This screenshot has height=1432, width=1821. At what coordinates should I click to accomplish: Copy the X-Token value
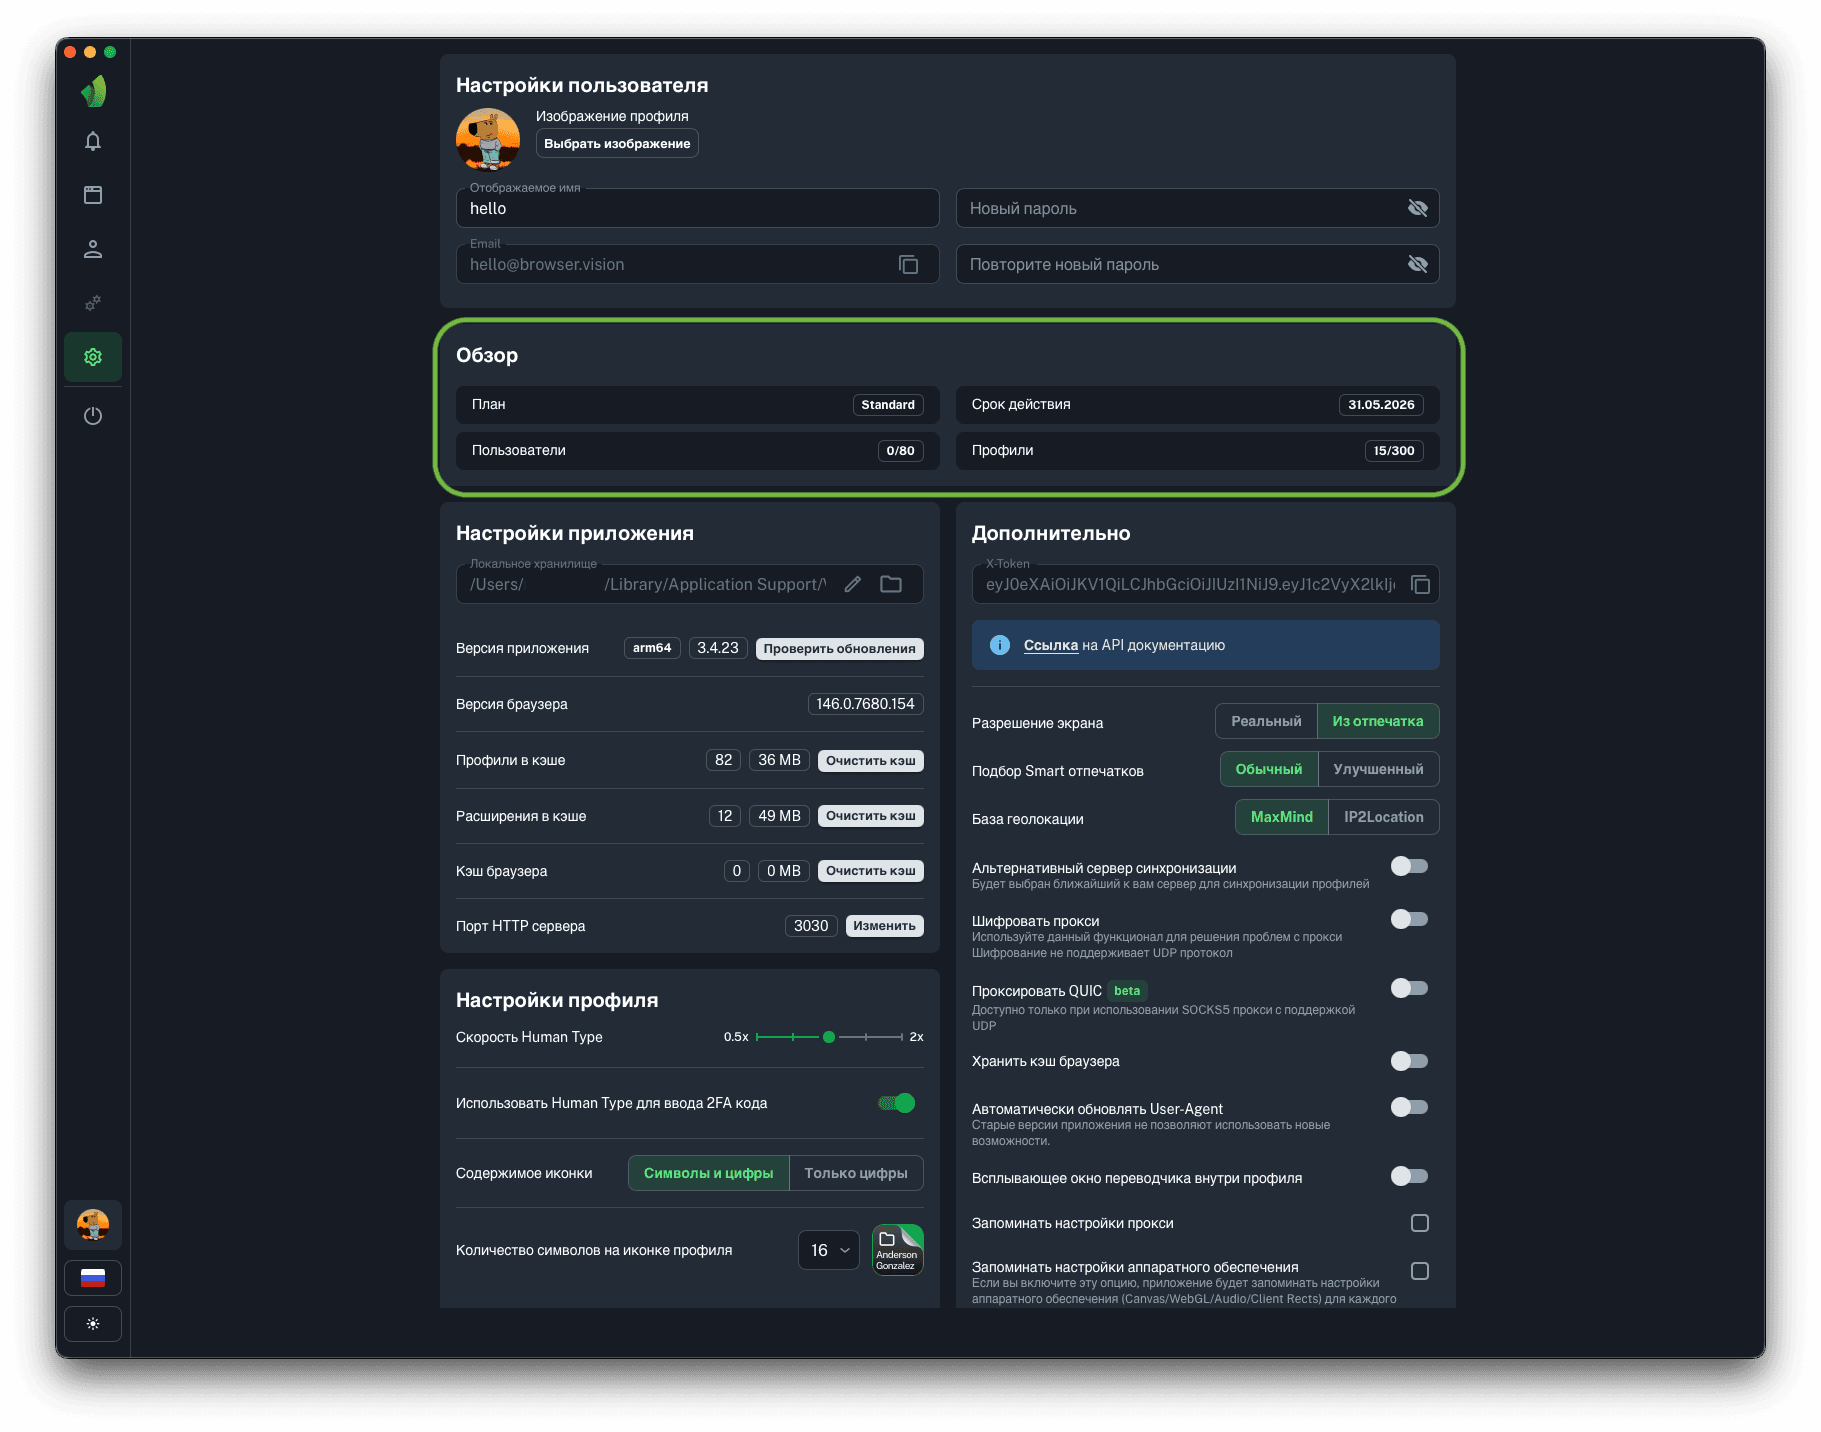pyautogui.click(x=1420, y=585)
